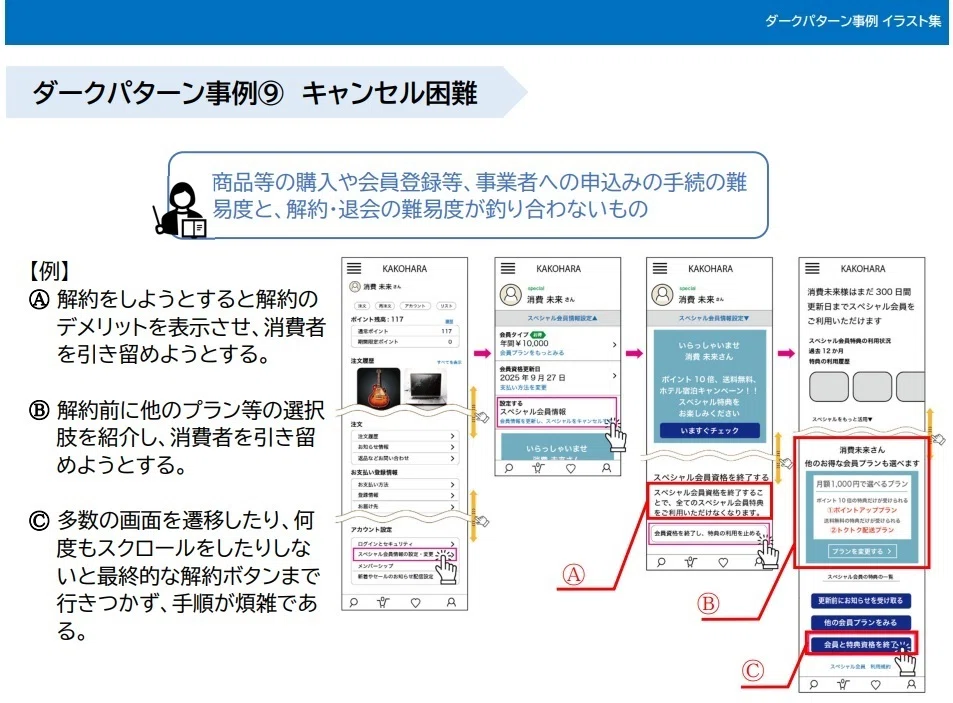Tap heart icon on the ポイント残高 phone screen
Screen dimensions: 953x703
(416, 602)
